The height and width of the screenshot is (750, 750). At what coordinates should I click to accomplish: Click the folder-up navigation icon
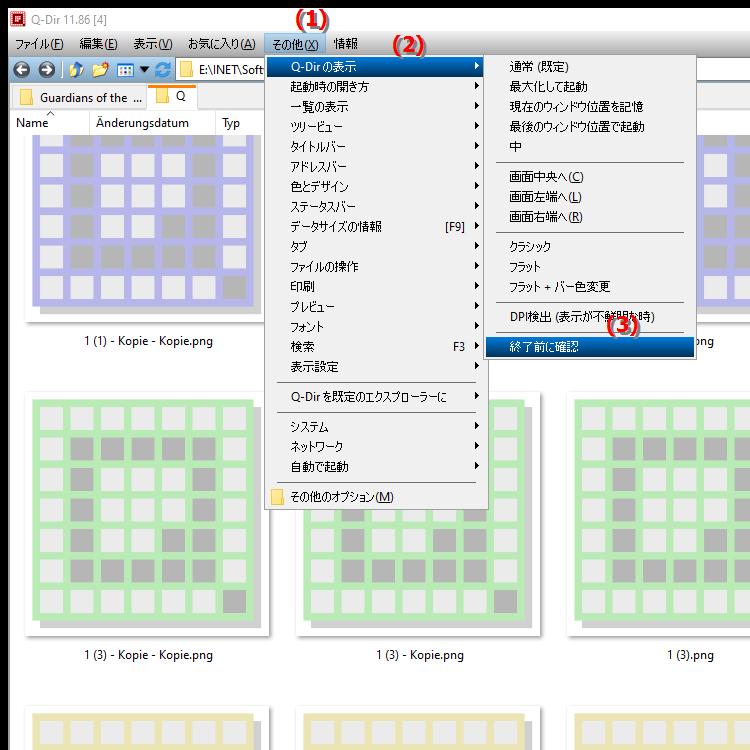point(77,70)
